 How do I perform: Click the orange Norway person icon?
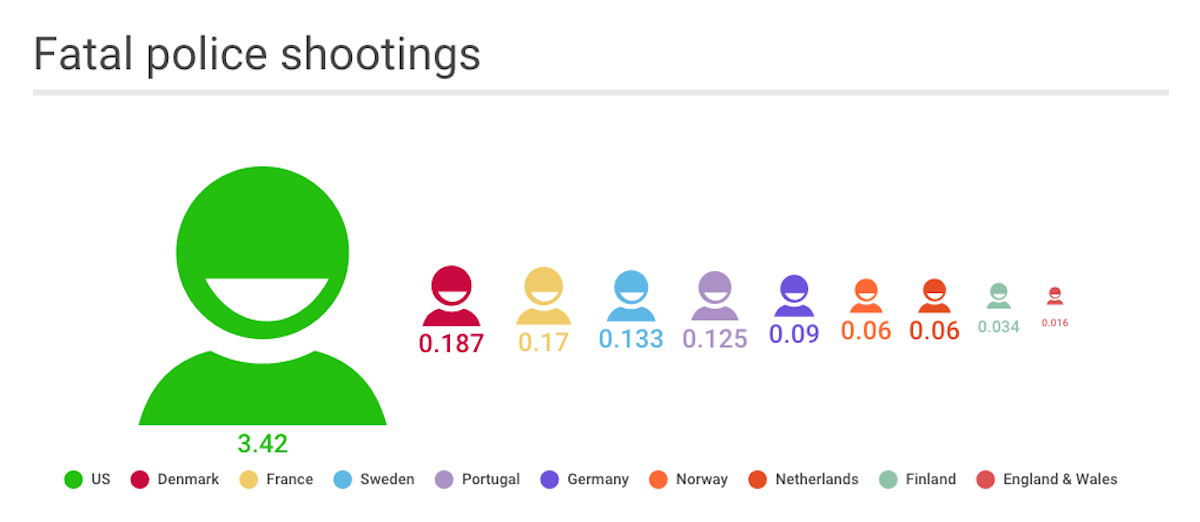click(866, 297)
